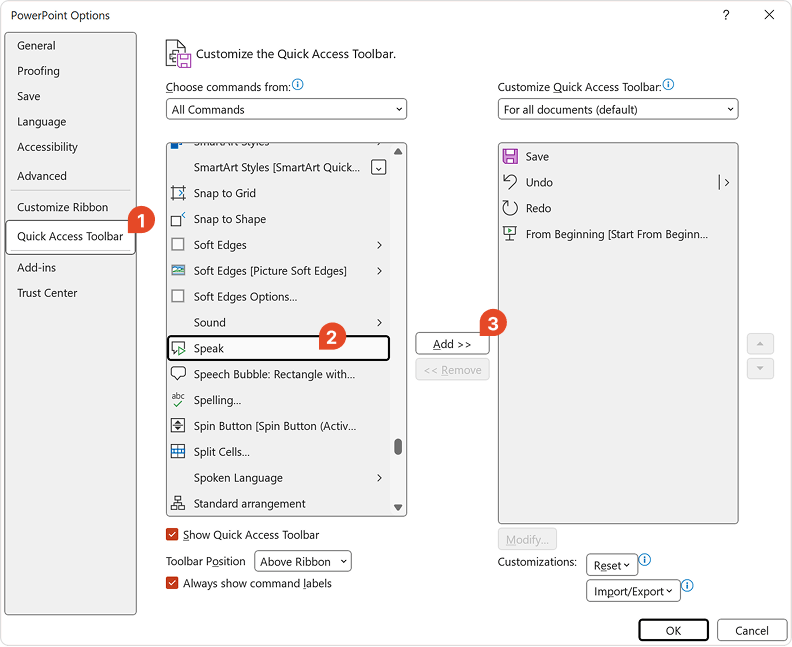Click the Modify... button
The width and height of the screenshot is (792, 647).
tap(527, 539)
